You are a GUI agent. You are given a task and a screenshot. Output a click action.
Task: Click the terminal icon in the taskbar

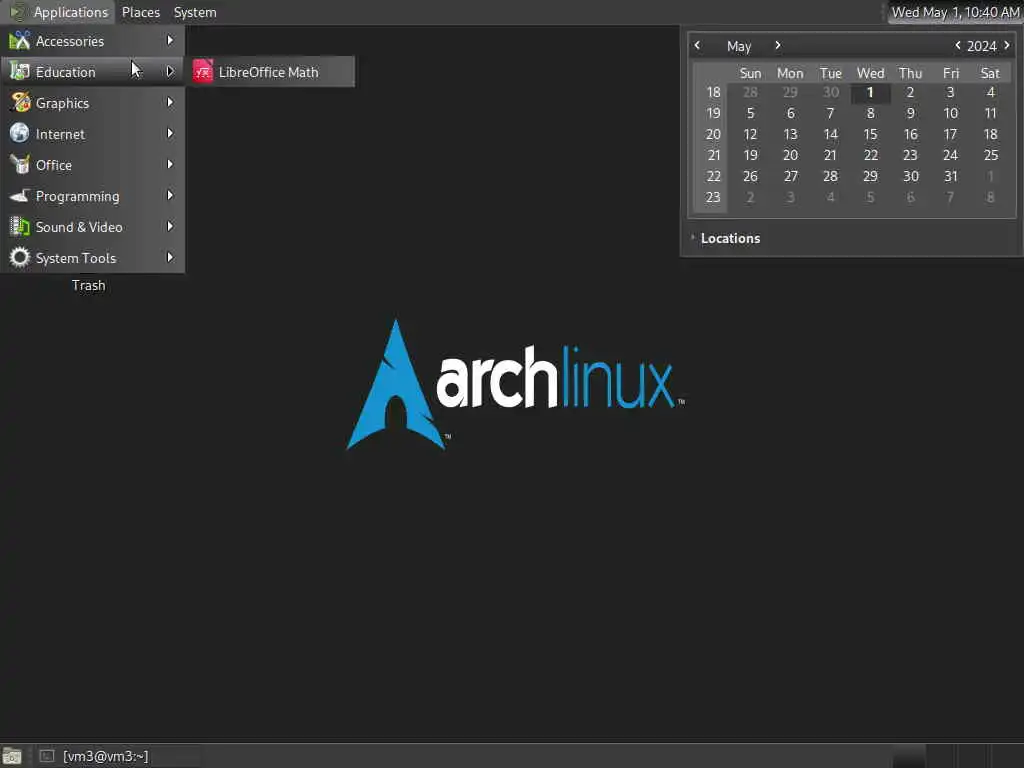(46, 756)
